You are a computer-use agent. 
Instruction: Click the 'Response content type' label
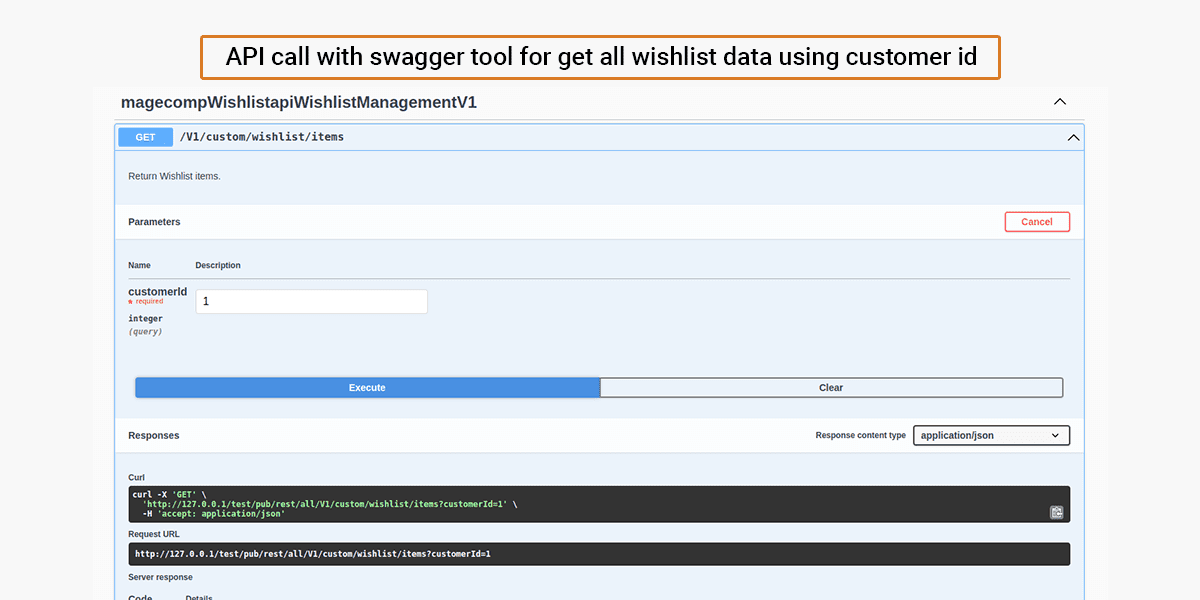[861, 435]
